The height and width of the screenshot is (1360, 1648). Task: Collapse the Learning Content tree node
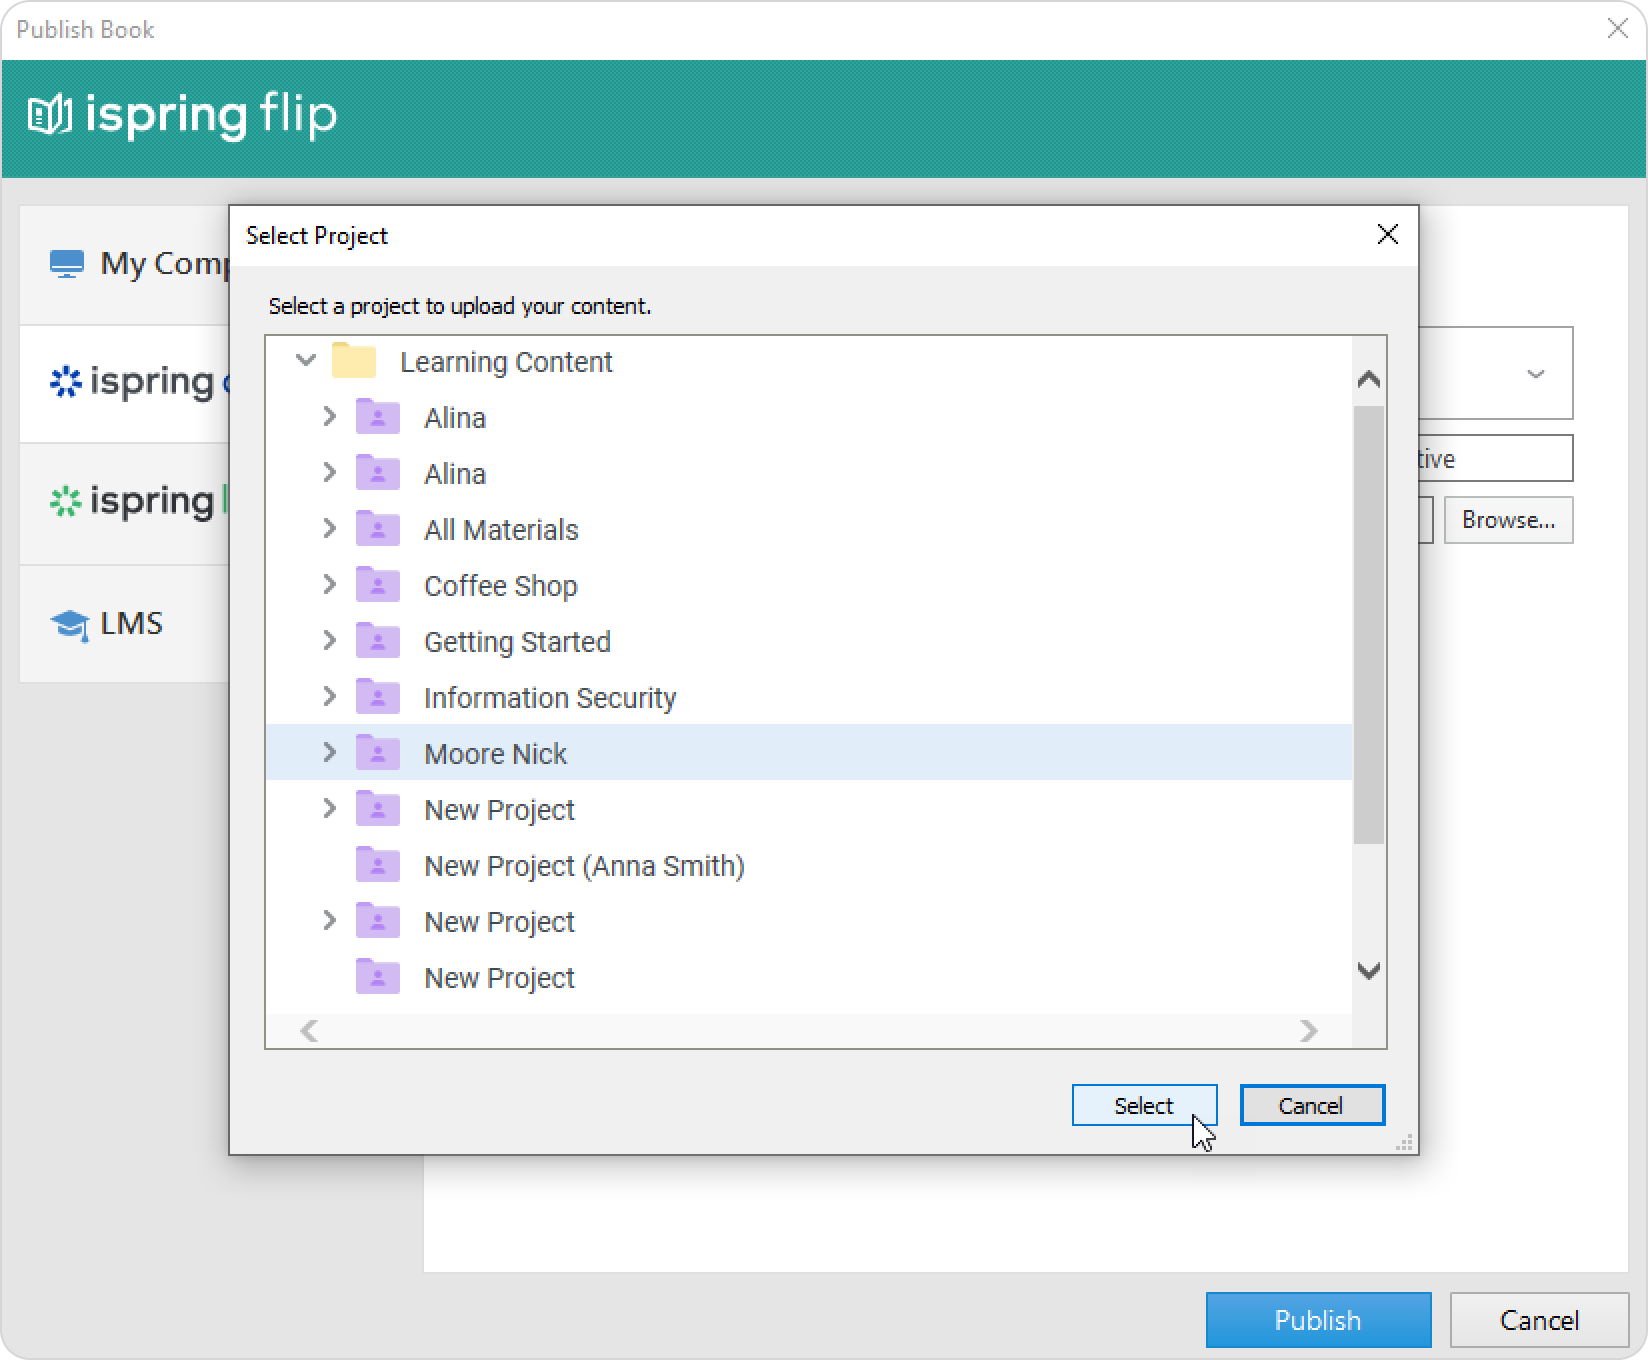pos(306,360)
